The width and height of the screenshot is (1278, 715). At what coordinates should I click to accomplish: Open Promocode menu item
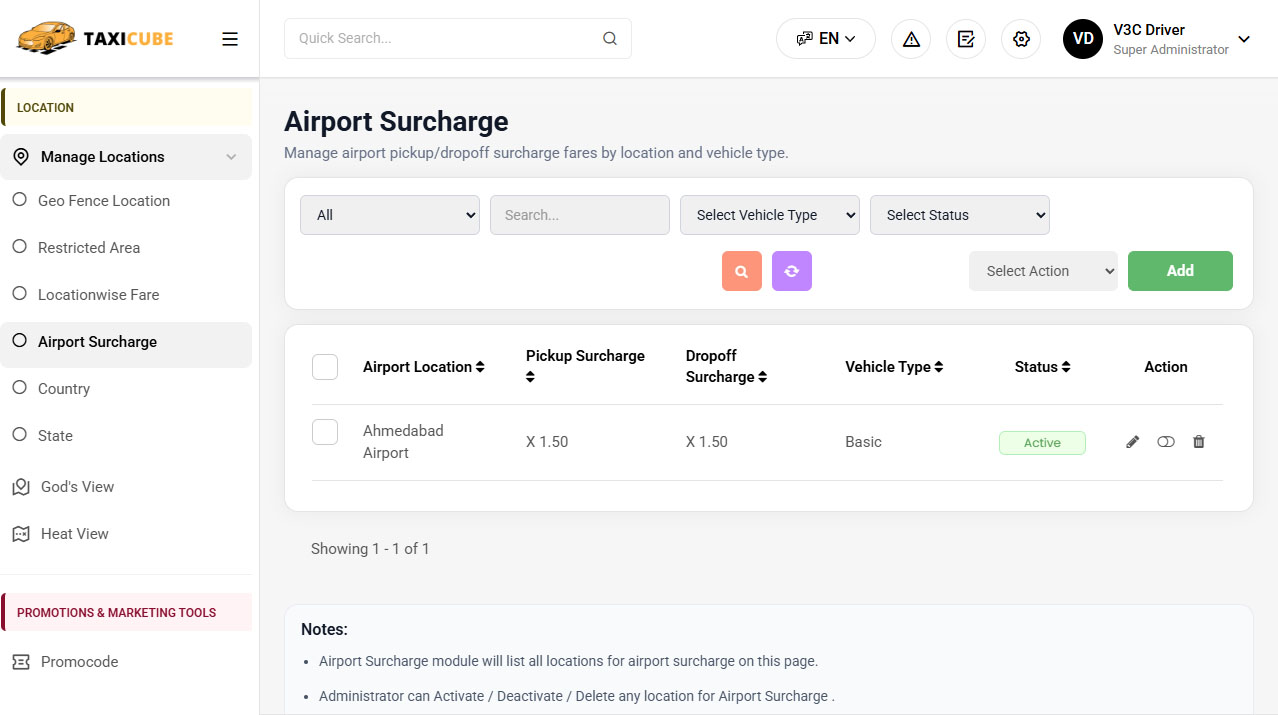tap(126, 662)
